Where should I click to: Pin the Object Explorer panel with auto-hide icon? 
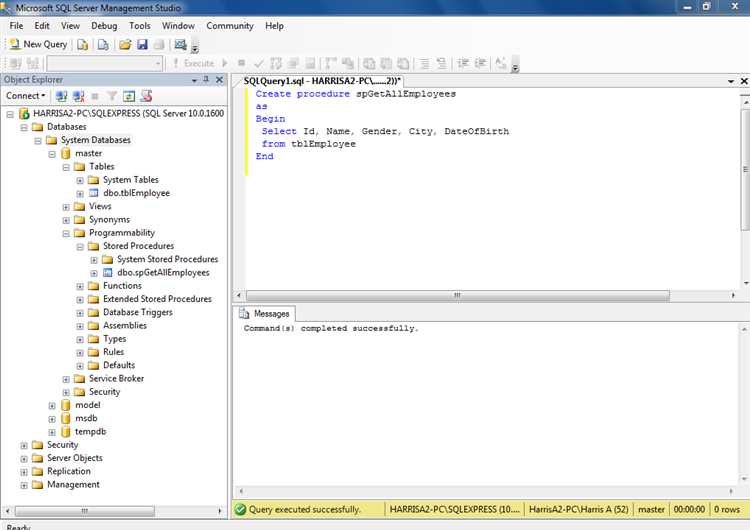pos(207,79)
